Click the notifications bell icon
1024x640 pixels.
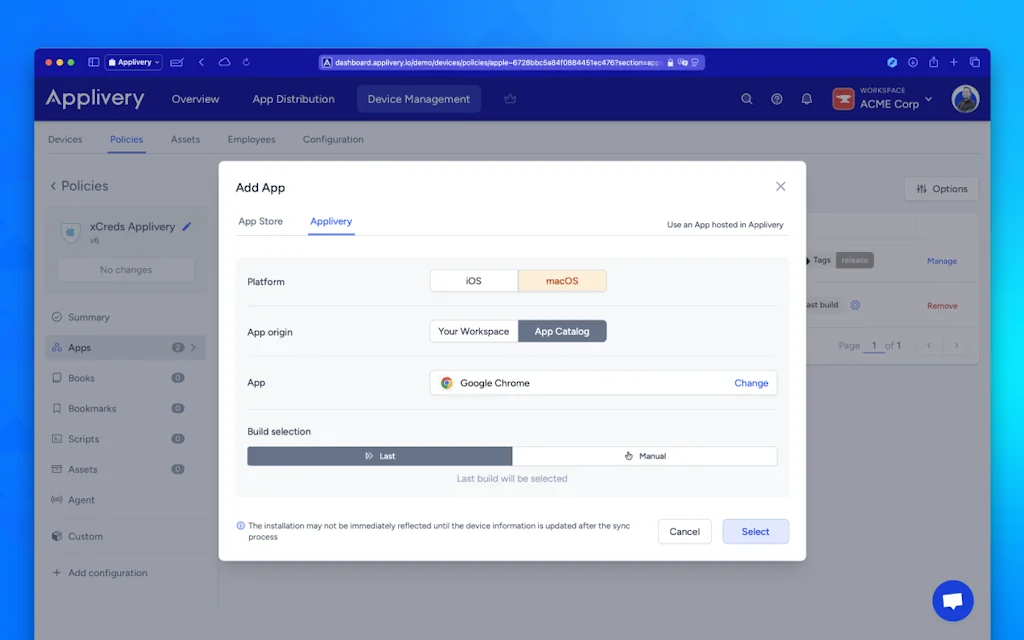pyautogui.click(x=807, y=100)
